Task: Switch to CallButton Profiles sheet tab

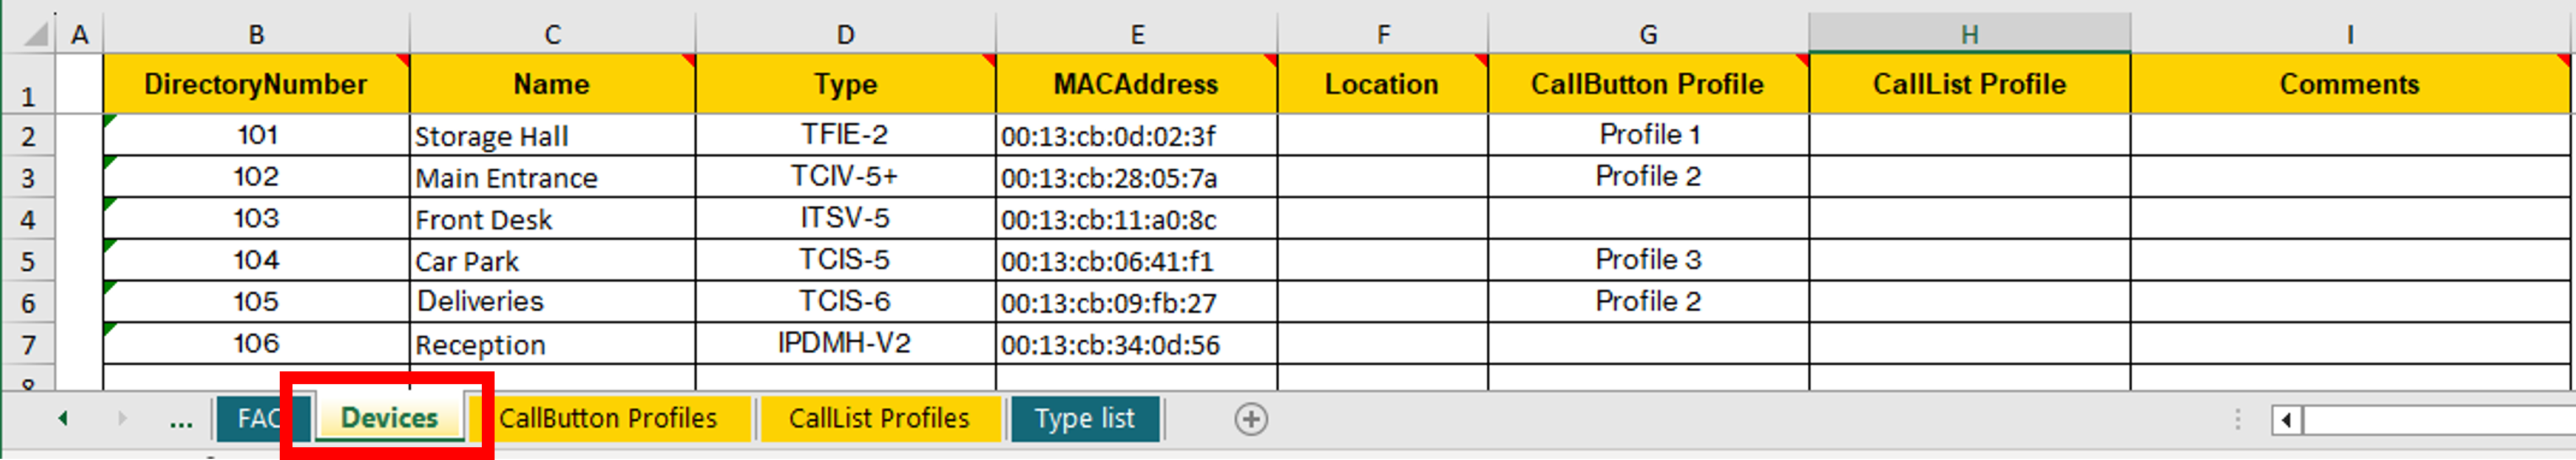Action: tap(608, 418)
